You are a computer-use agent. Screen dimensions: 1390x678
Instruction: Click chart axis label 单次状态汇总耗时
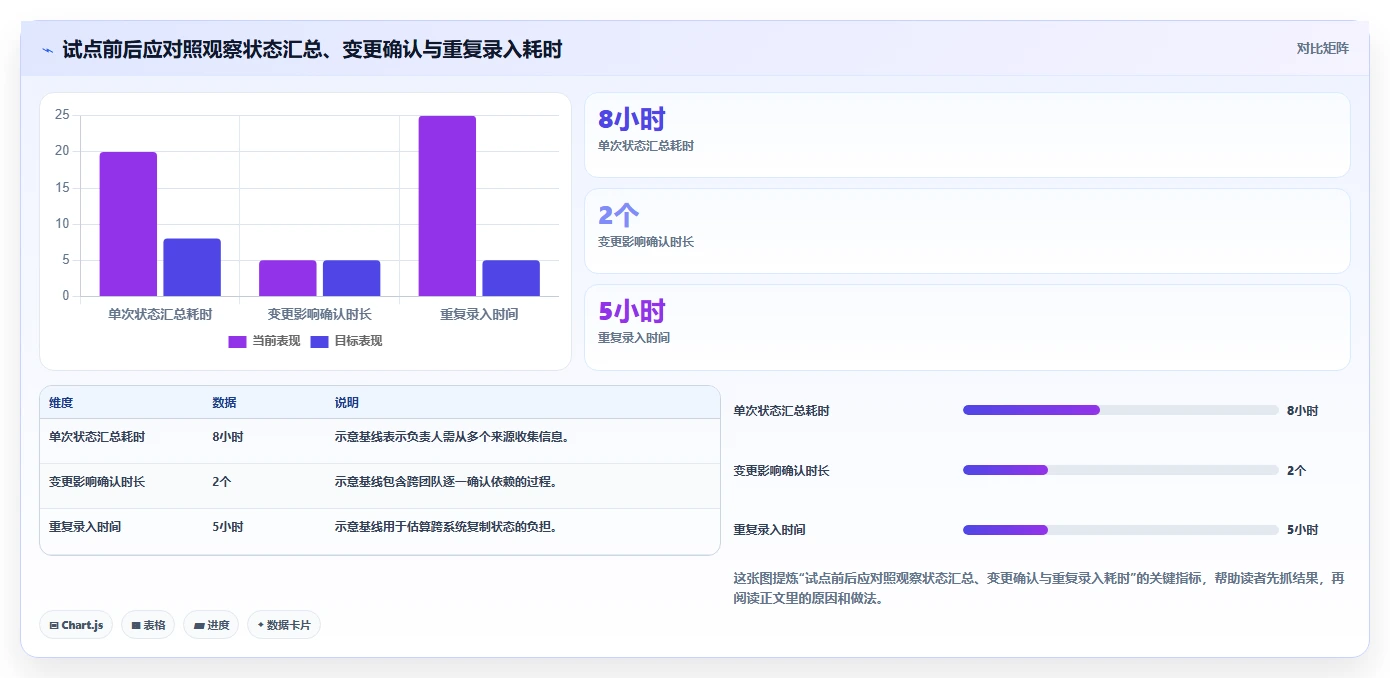[160, 314]
